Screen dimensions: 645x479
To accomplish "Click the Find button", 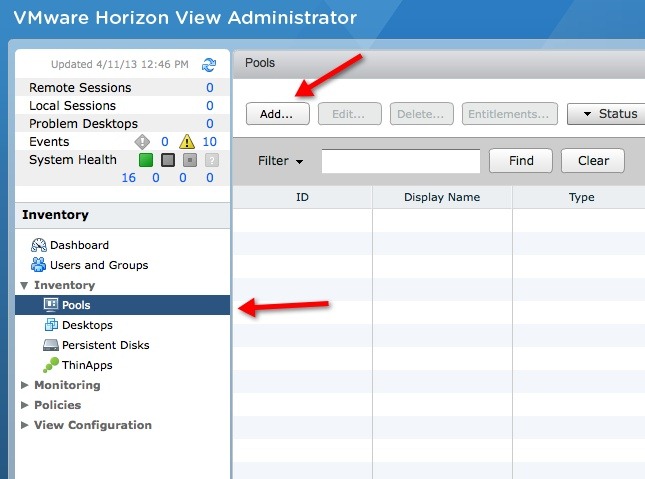I will 520,161.
